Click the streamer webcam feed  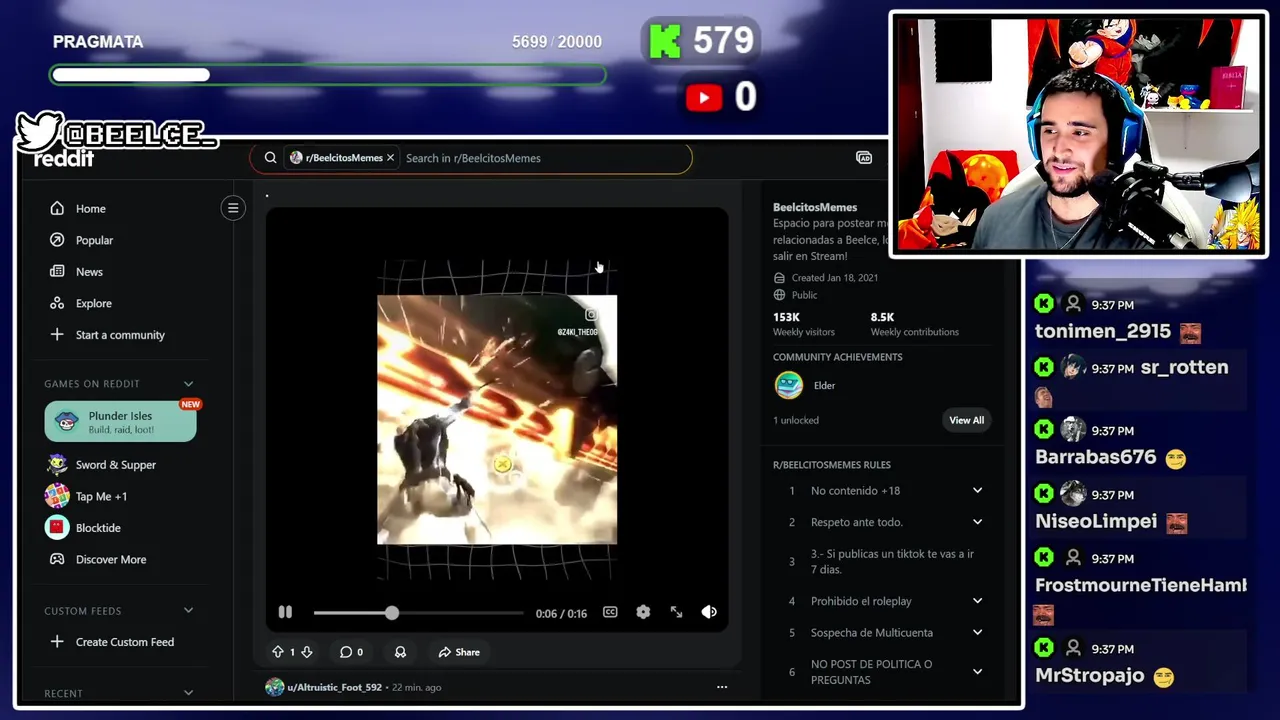[x=1078, y=134]
